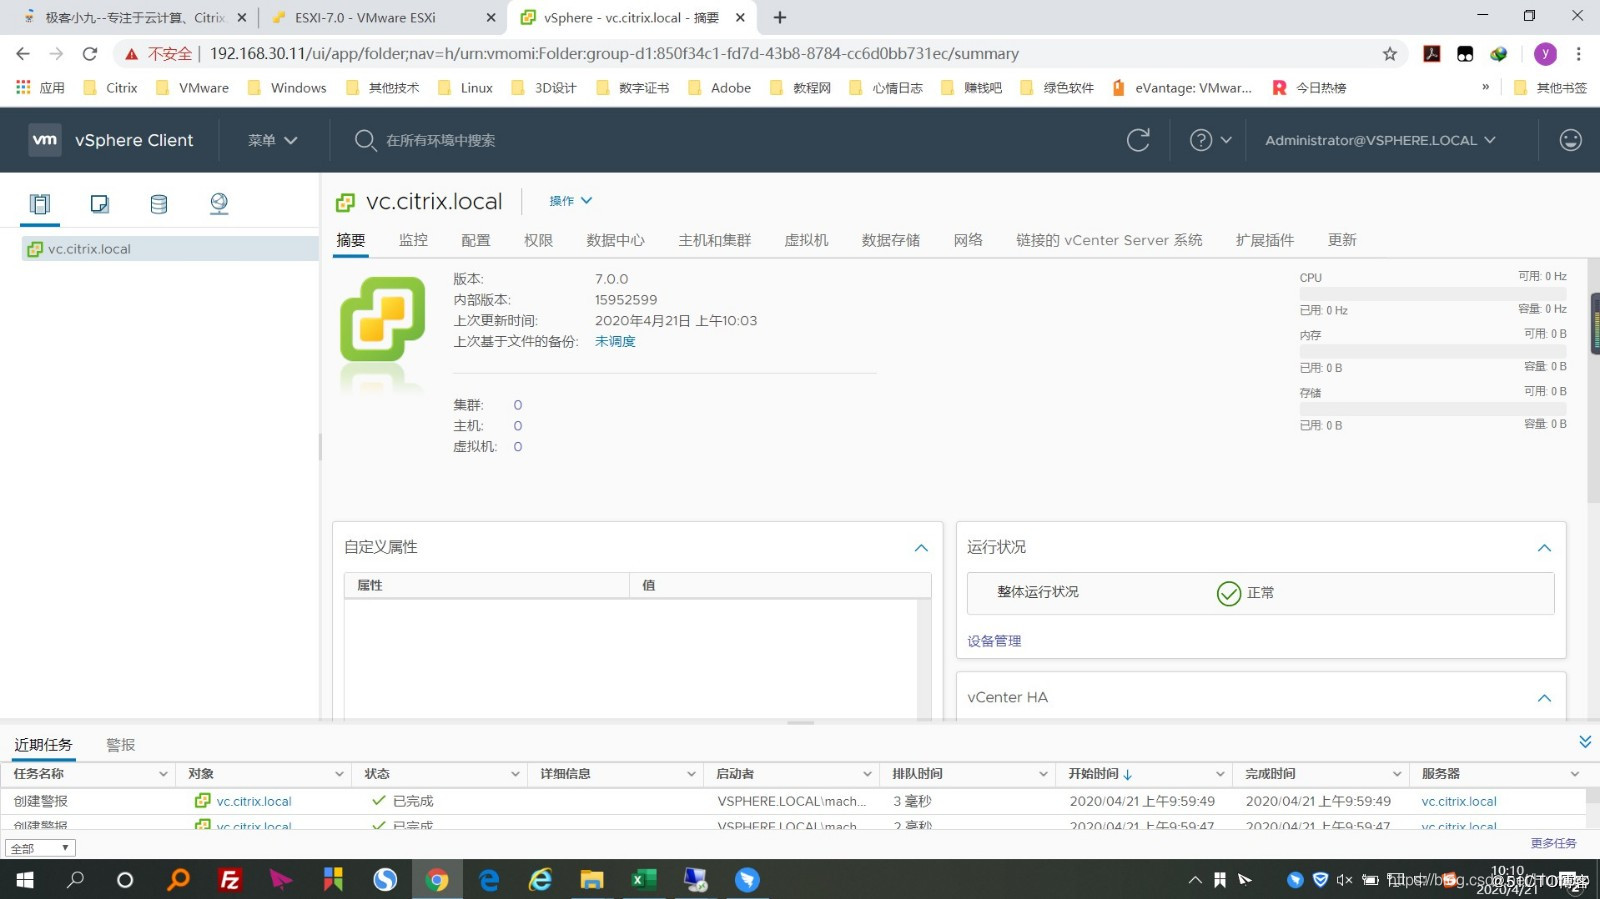Switch to the 数据存储 tab
This screenshot has width=1600, height=899.
(x=890, y=240)
